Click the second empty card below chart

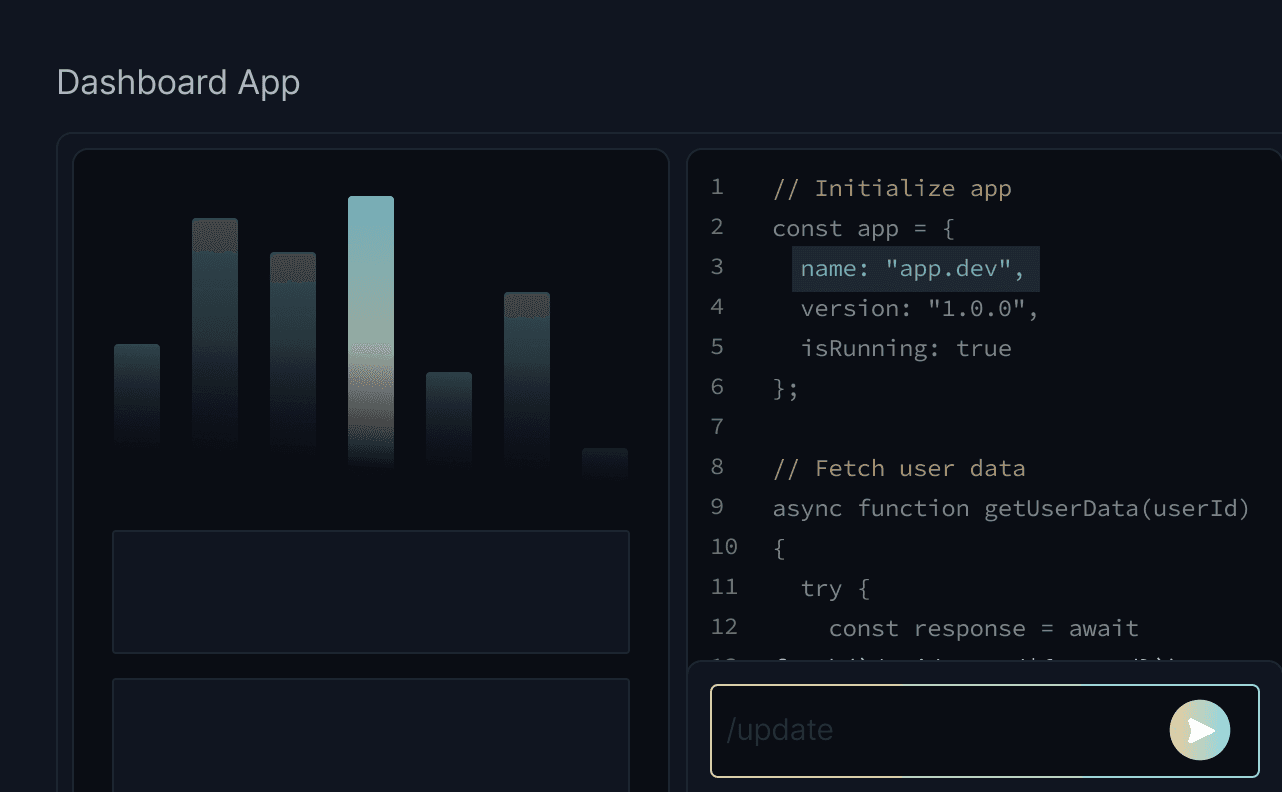371,735
